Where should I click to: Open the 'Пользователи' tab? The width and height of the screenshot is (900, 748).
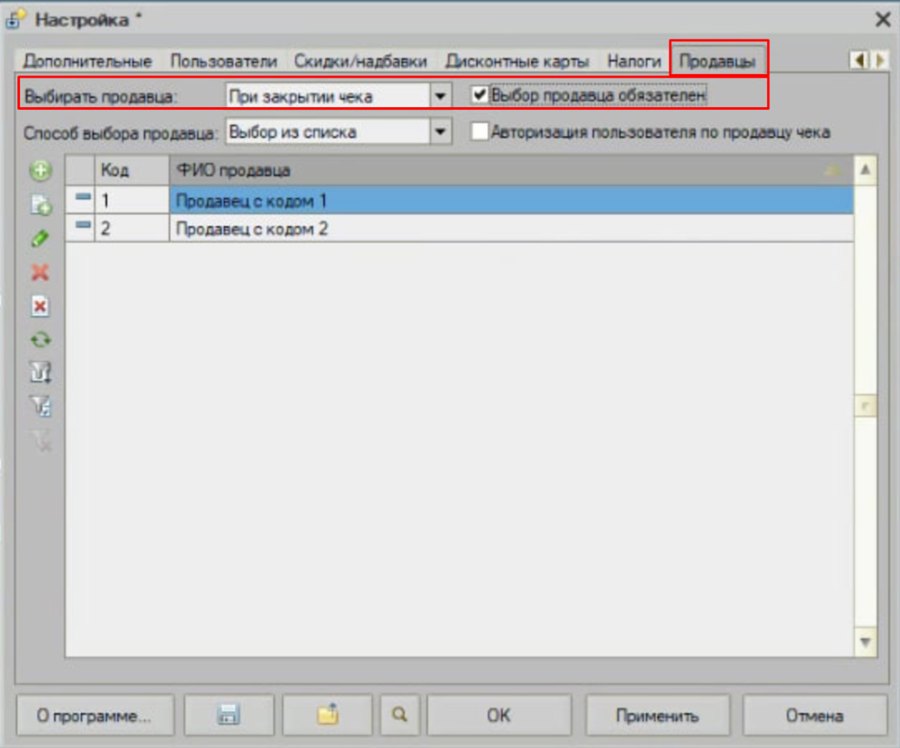(224, 61)
